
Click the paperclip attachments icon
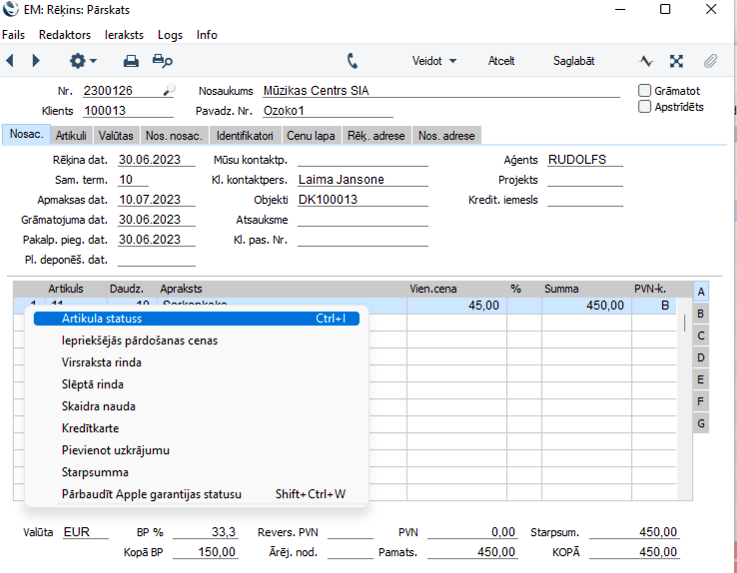coord(710,61)
